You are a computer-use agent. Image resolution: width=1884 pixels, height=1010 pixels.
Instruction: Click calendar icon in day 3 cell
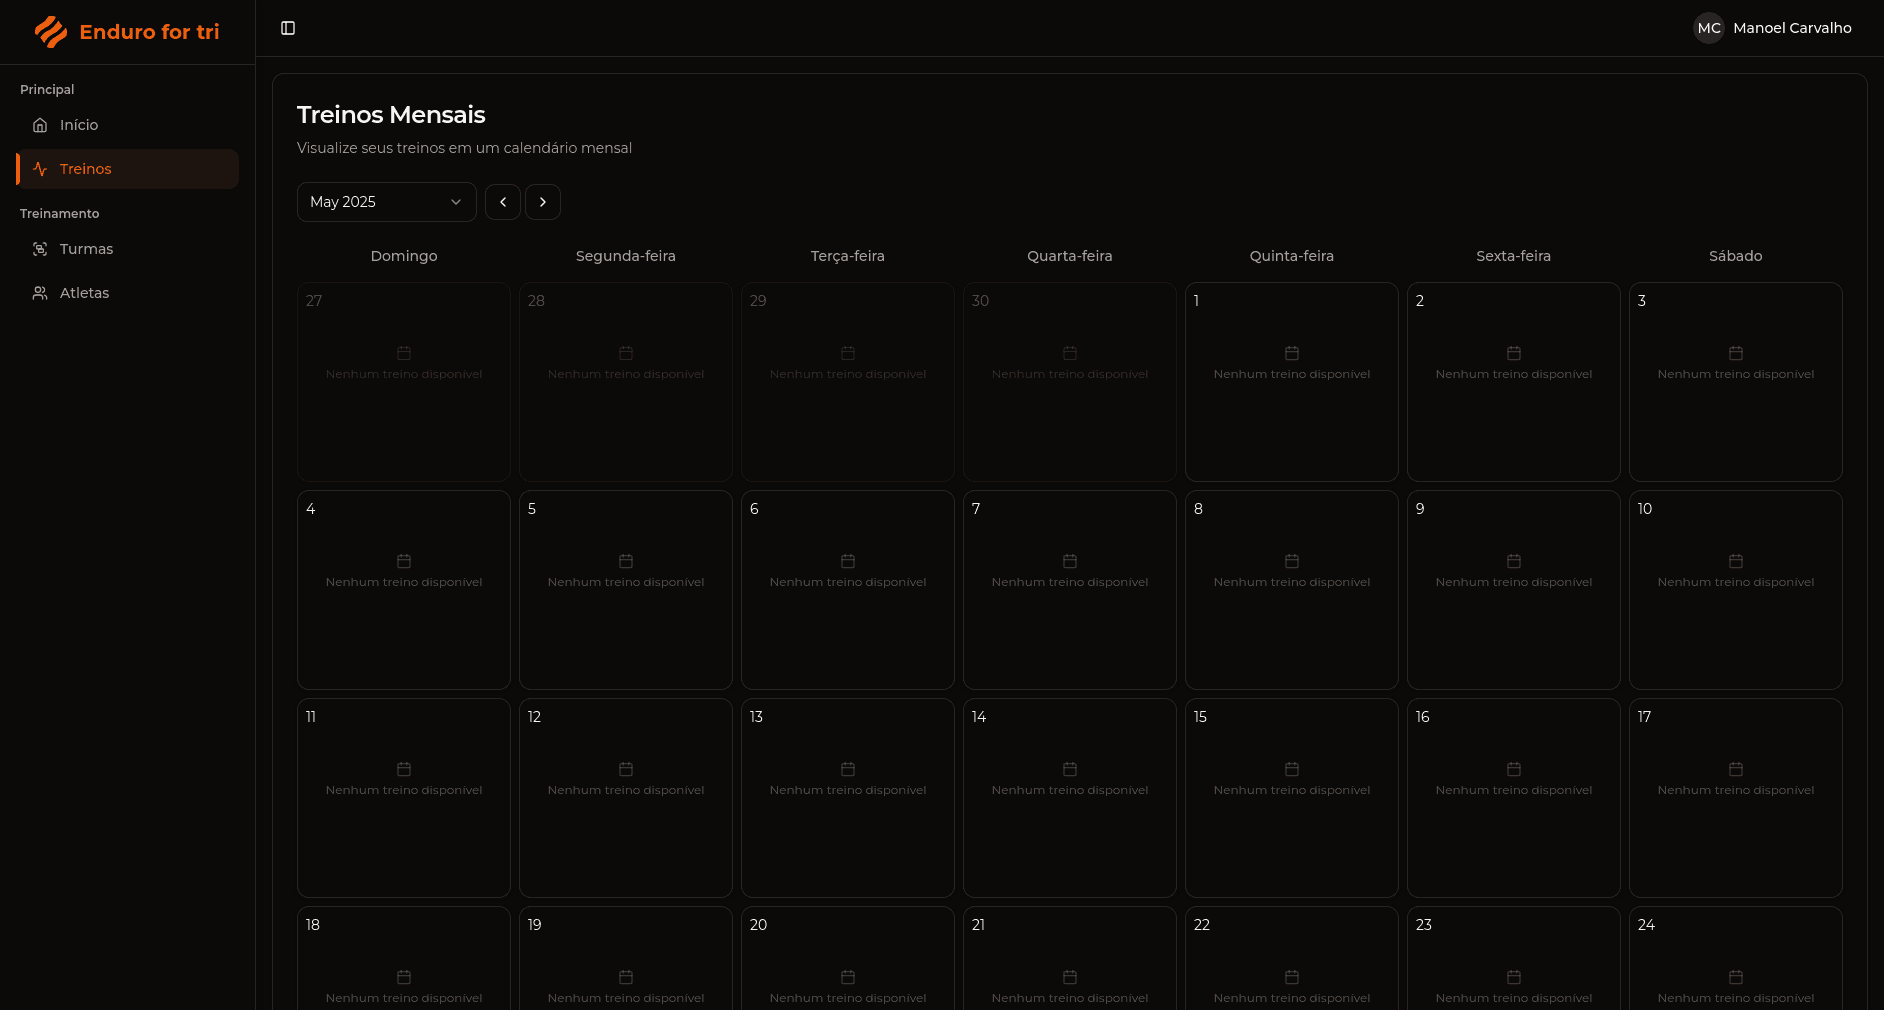click(1736, 353)
